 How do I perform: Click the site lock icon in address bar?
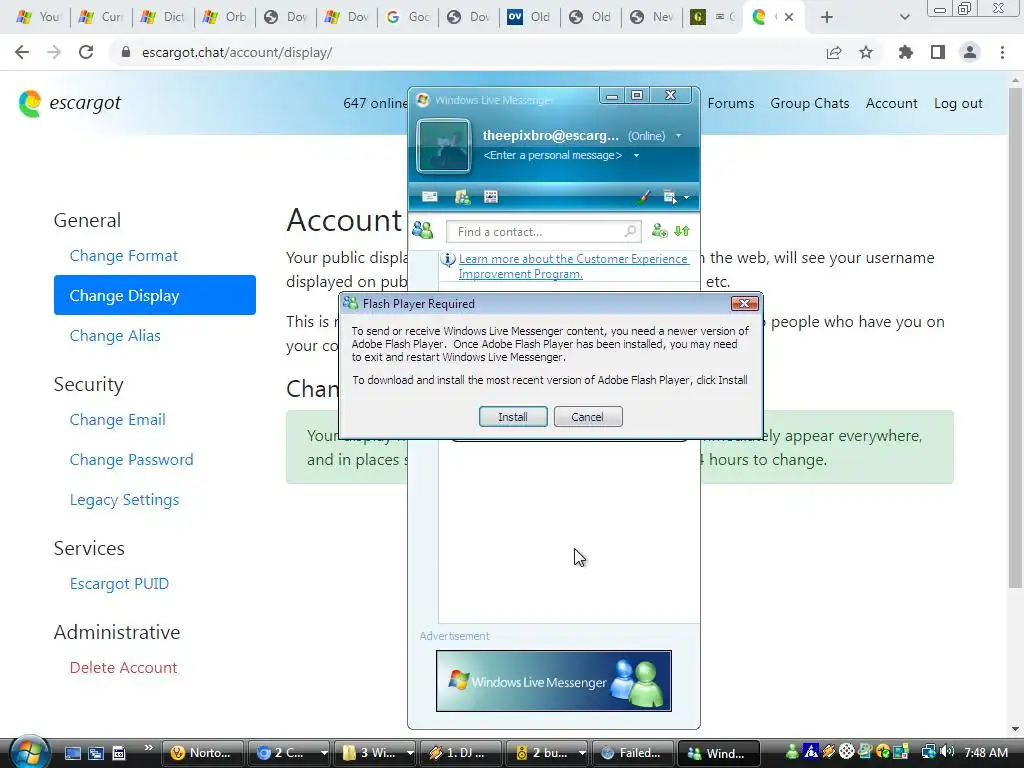tap(126, 52)
